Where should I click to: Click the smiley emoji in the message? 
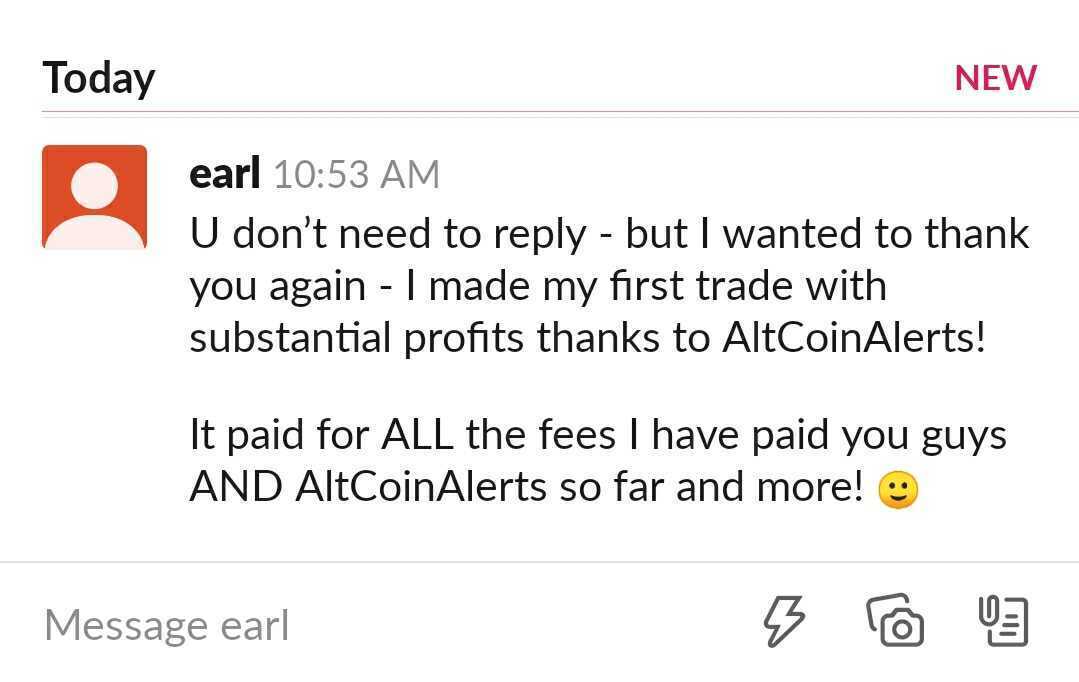click(x=897, y=490)
